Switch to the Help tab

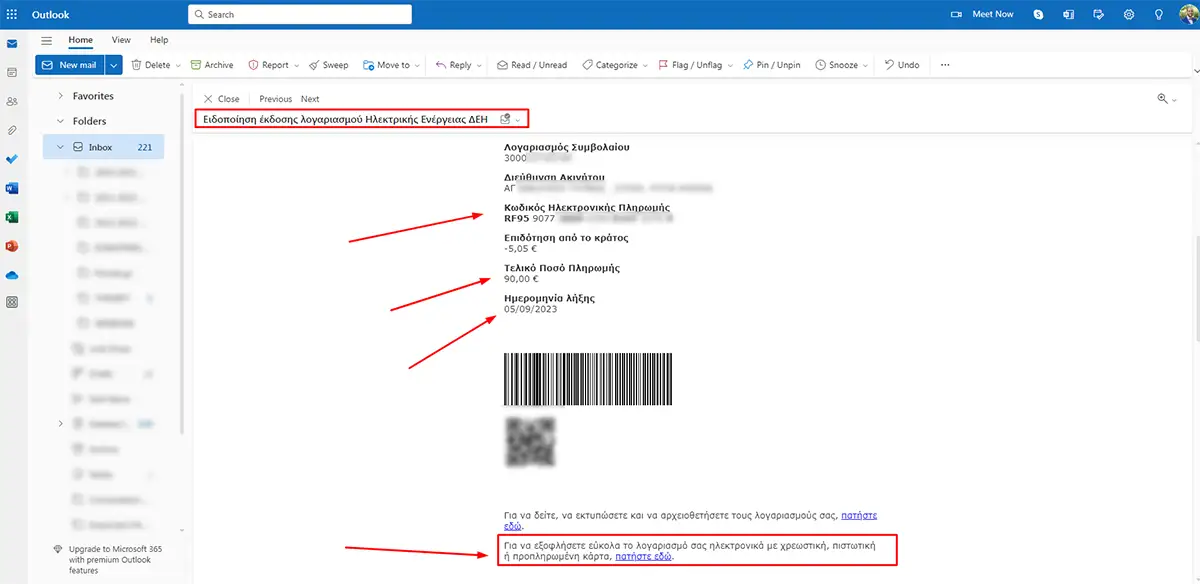[x=159, y=40]
